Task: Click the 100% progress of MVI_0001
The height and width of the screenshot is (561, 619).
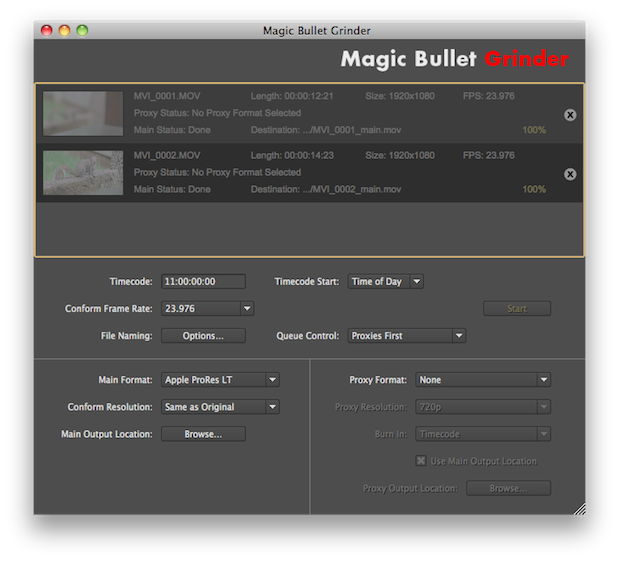Action: pos(534,130)
